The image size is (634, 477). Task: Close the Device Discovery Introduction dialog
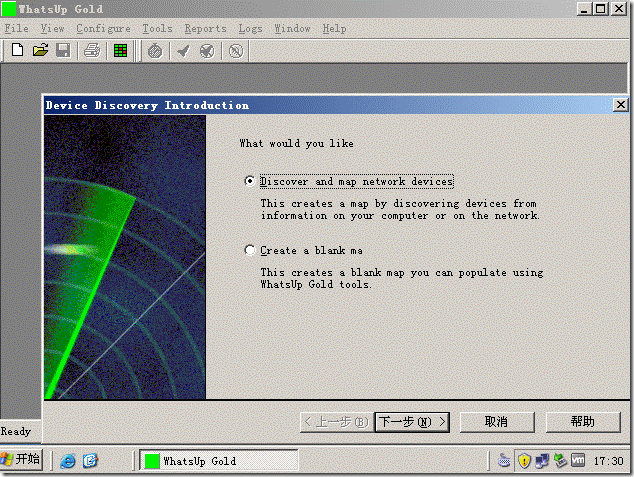620,105
